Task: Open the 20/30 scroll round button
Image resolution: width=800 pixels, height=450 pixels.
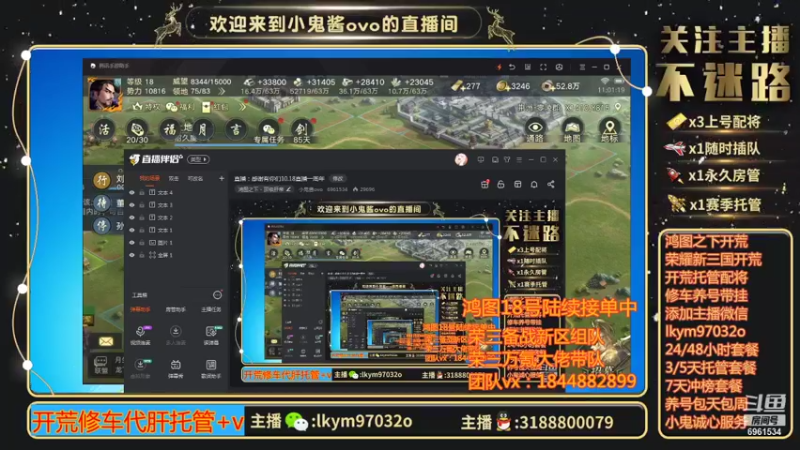Action: (137, 131)
